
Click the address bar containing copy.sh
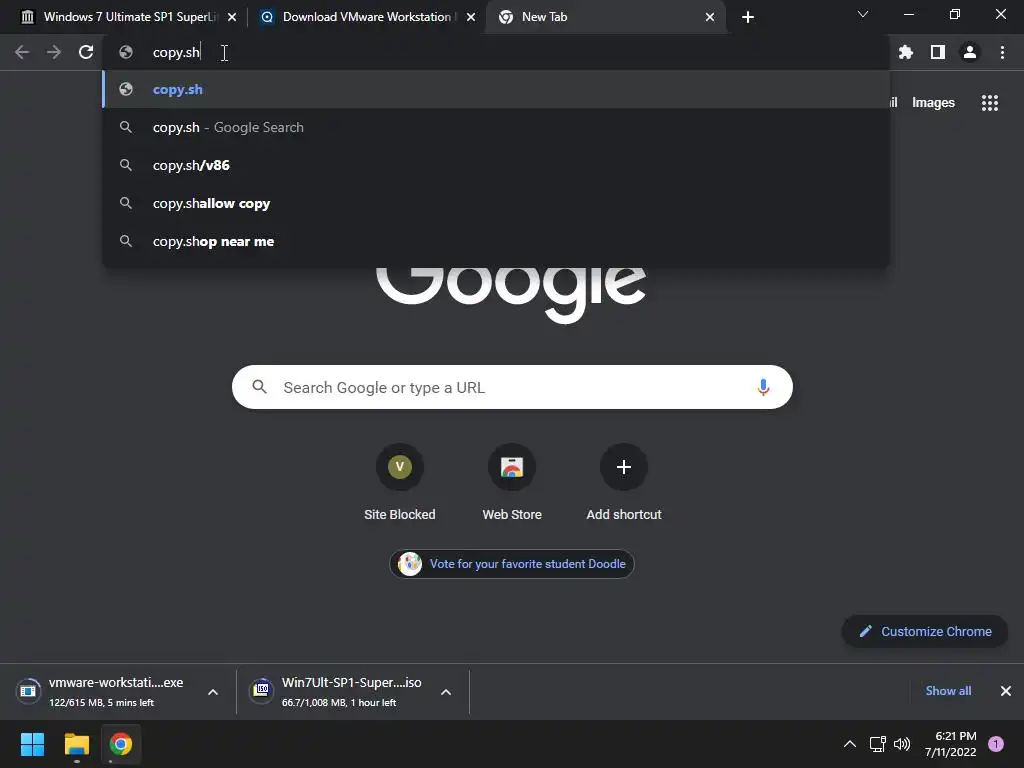[x=496, y=52]
